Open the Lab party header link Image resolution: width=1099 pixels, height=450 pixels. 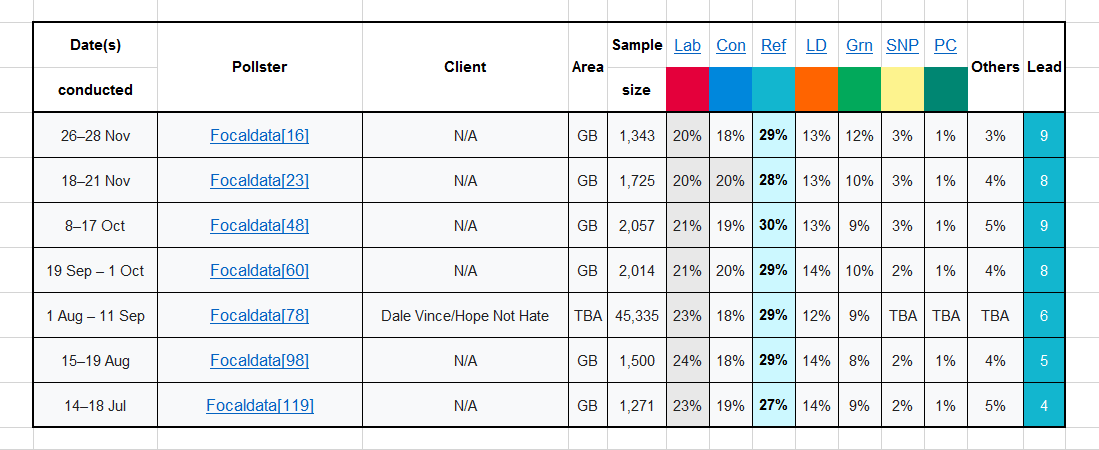[x=687, y=45]
